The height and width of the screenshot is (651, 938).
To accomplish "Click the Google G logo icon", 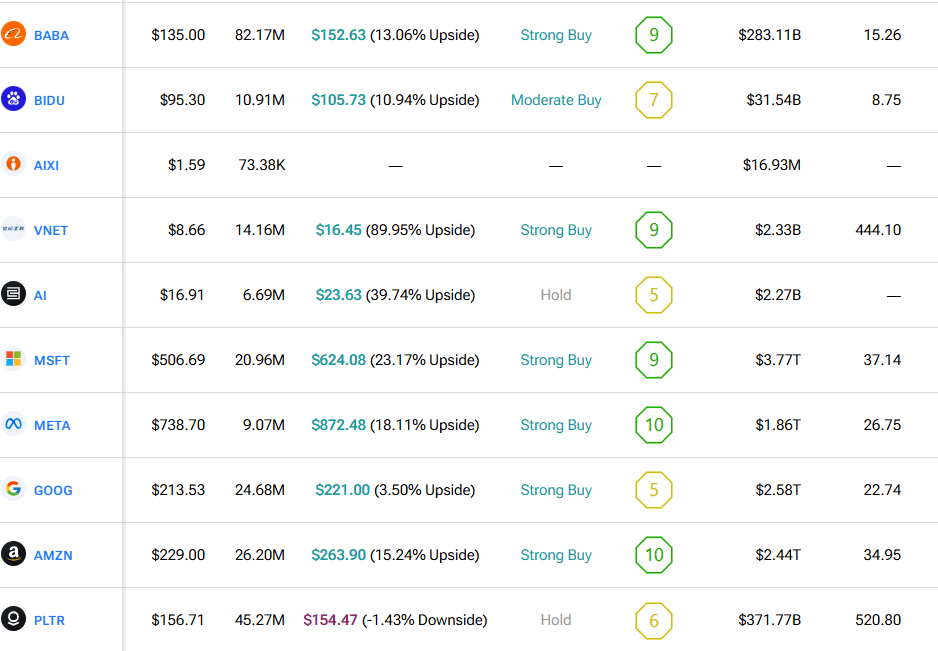I will pos(13,489).
